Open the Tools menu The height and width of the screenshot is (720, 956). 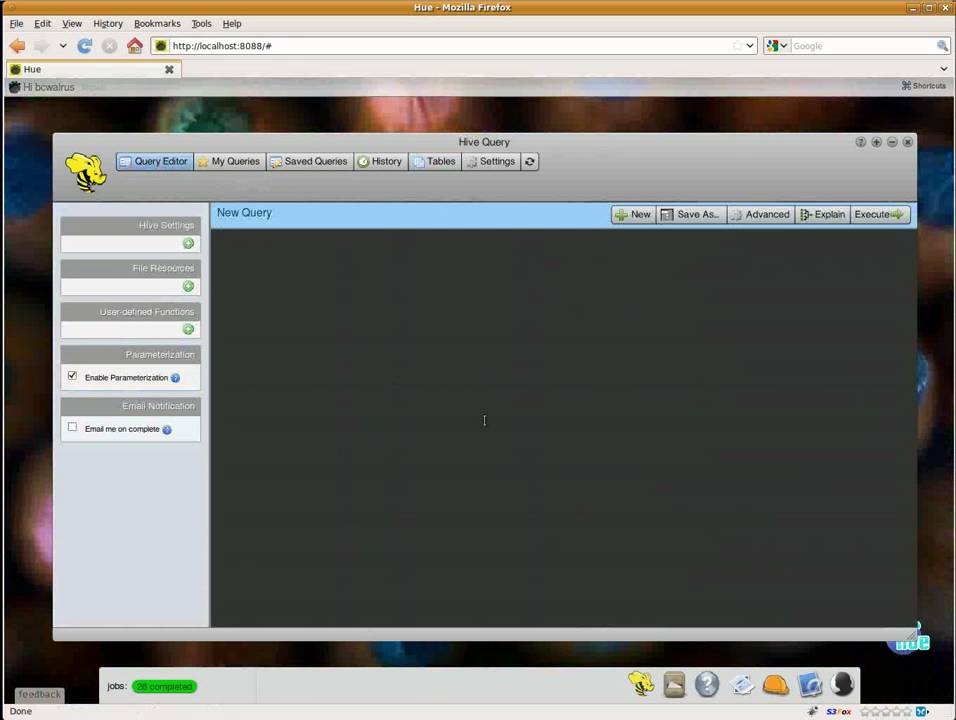click(201, 24)
